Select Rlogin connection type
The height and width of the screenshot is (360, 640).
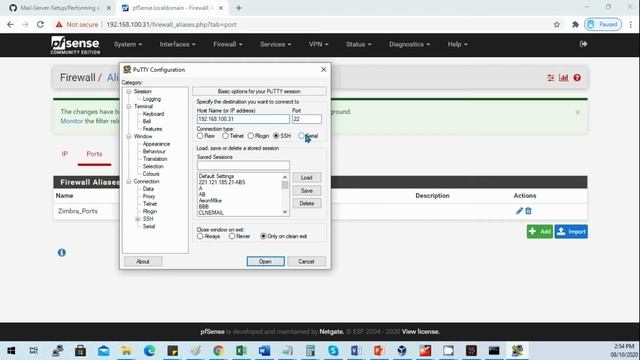click(251, 136)
